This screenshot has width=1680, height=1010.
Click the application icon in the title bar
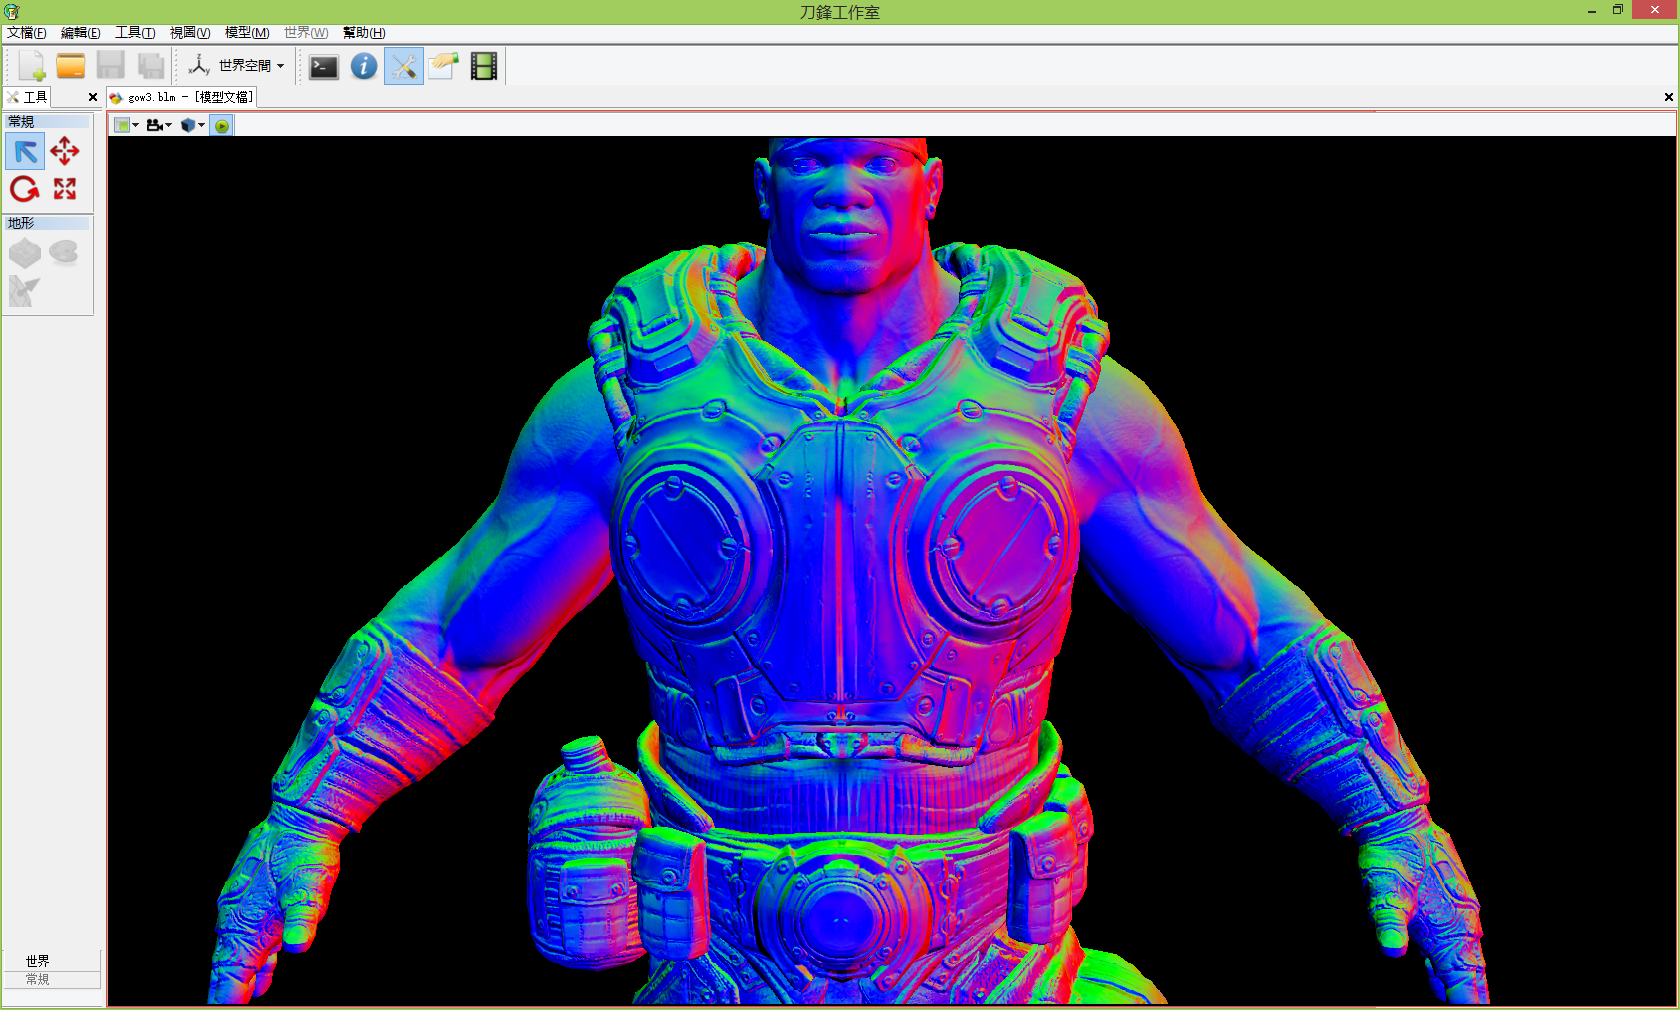[12, 12]
